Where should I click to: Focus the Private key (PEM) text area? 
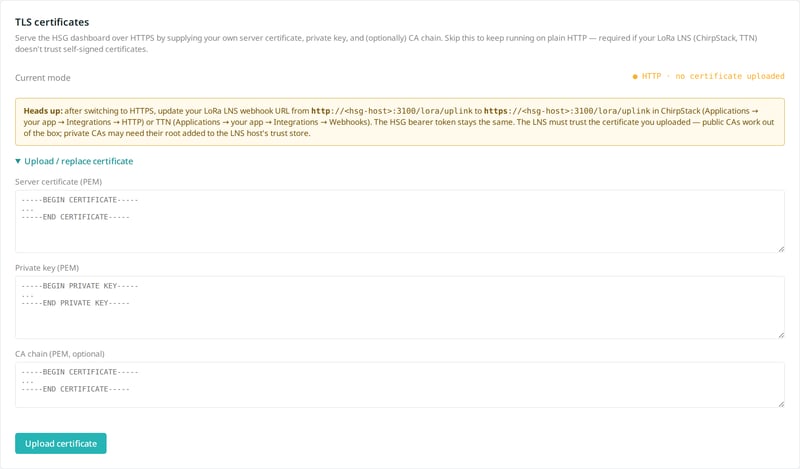point(399,307)
